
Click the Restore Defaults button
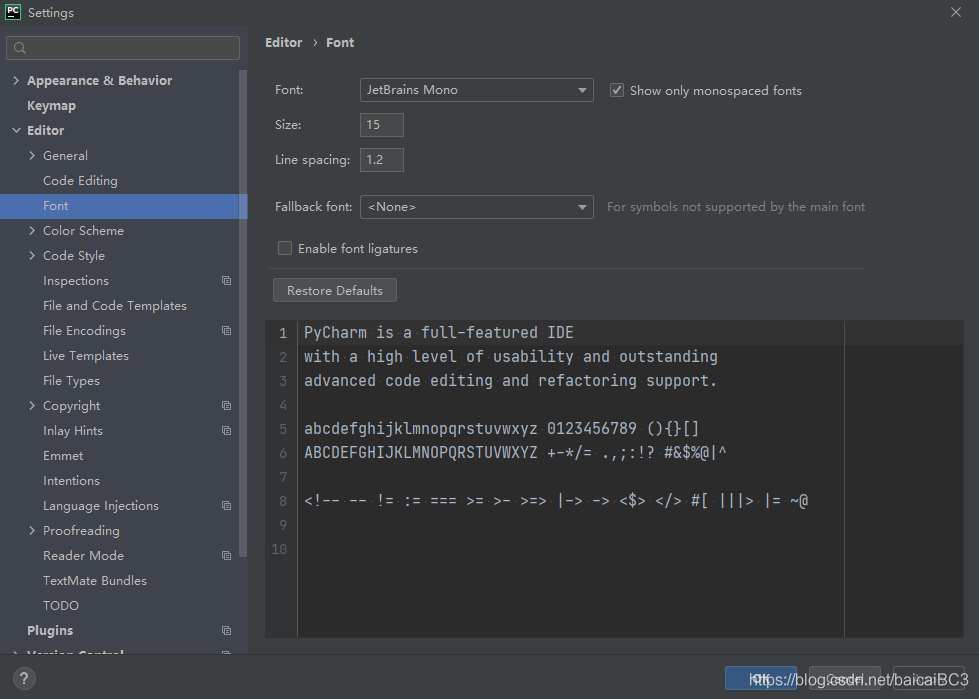[x=335, y=290]
